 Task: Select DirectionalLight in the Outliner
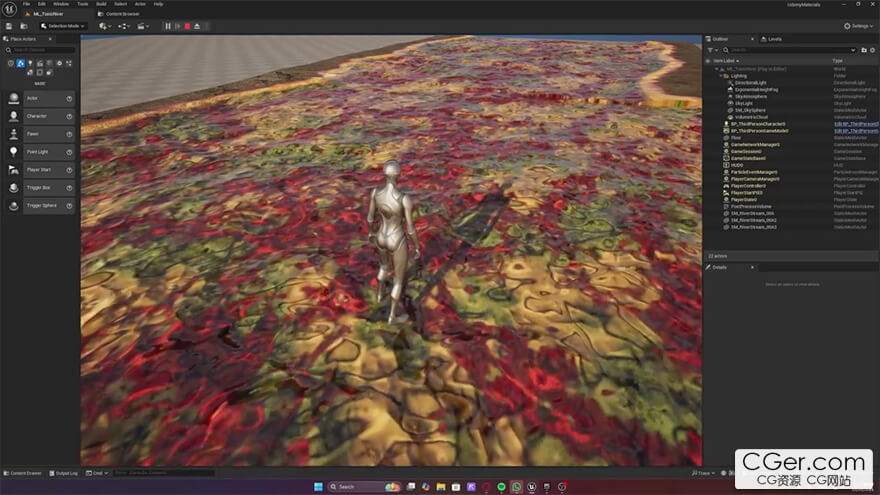[x=750, y=83]
